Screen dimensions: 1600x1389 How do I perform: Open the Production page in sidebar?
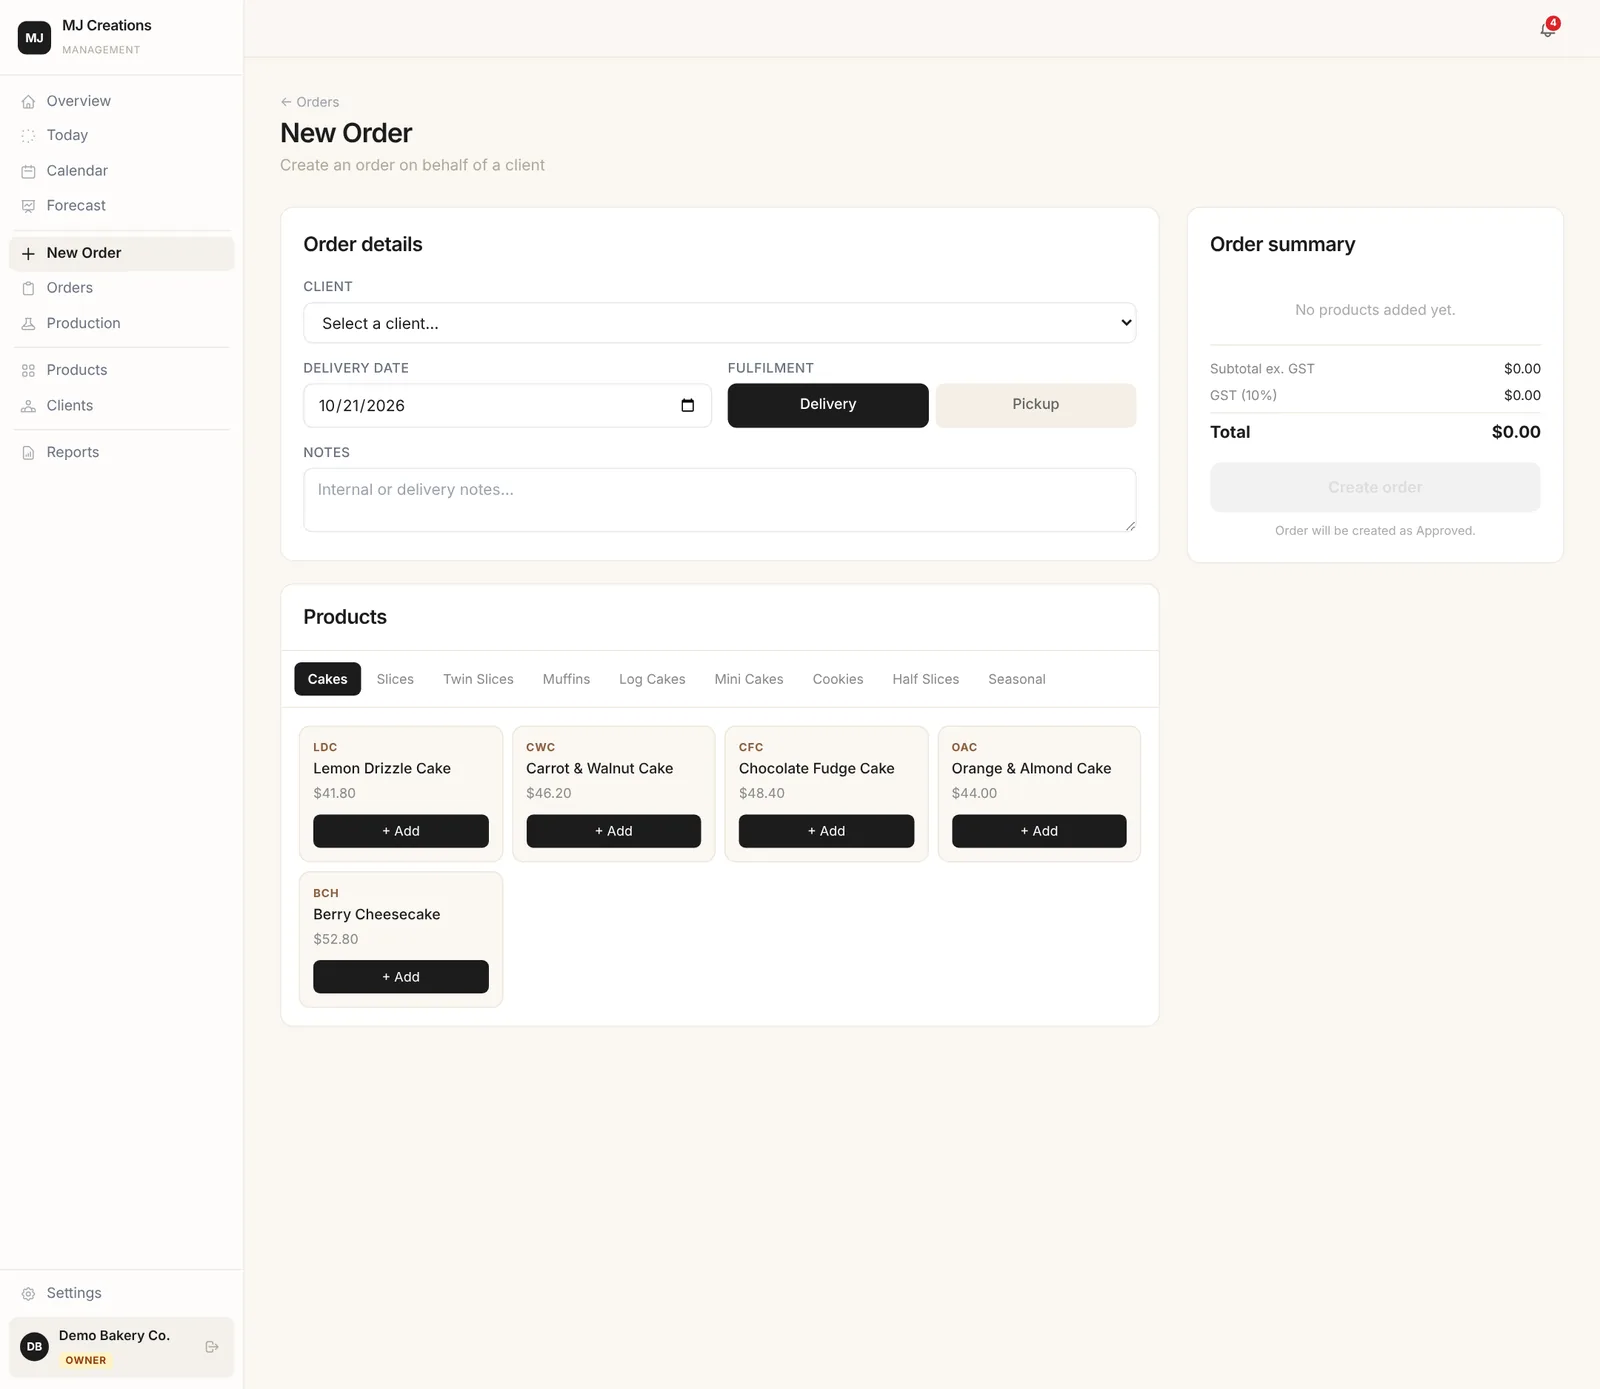click(122, 324)
